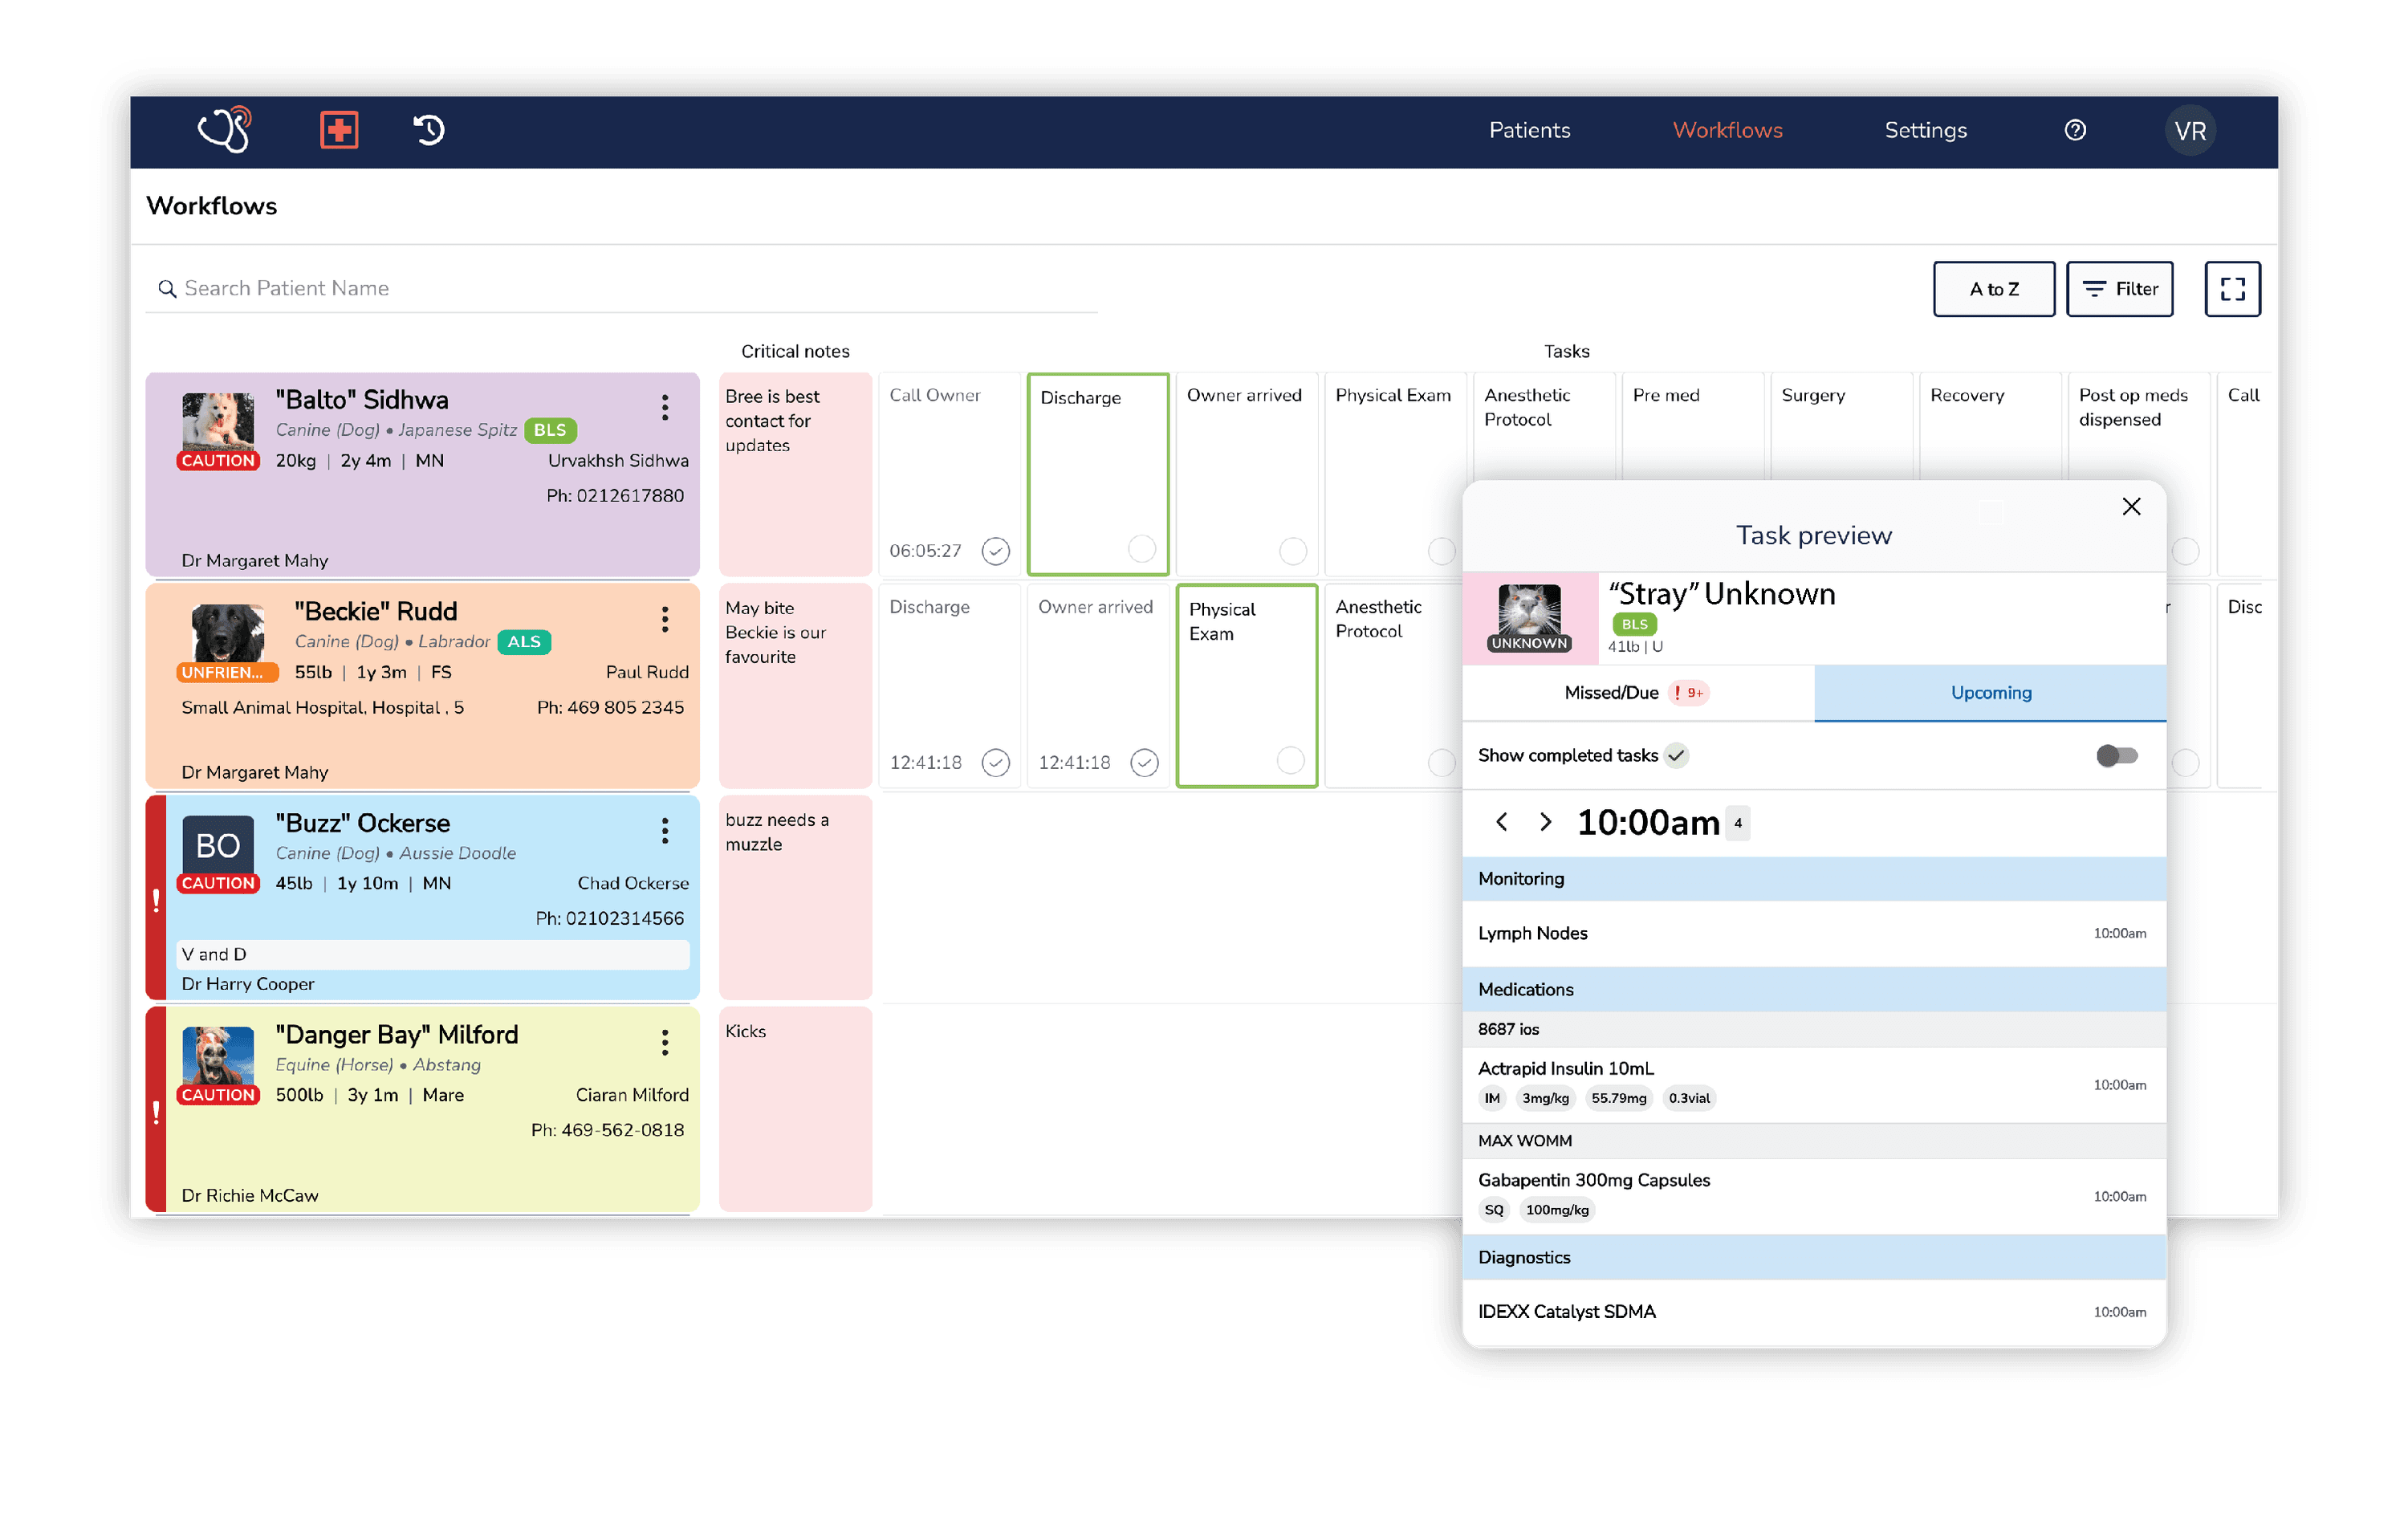
Task: Open Beckie Rudd's three-dot menu
Action: [x=665, y=619]
